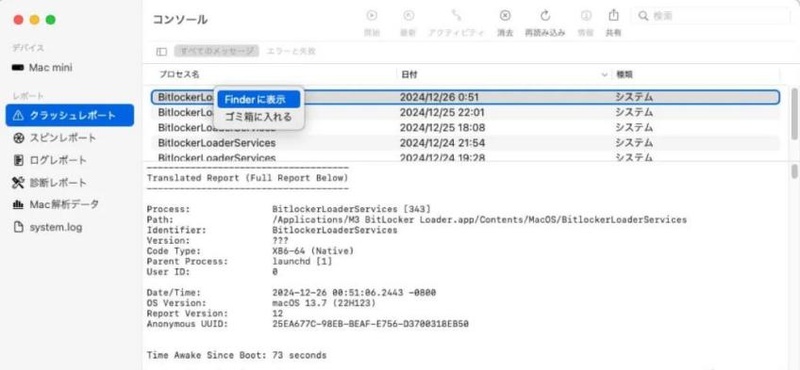Image resolution: width=800 pixels, height=370 pixels.
Task: Open Mac Analytics Data (Mac解析データ) in sidebar
Action: coord(70,205)
